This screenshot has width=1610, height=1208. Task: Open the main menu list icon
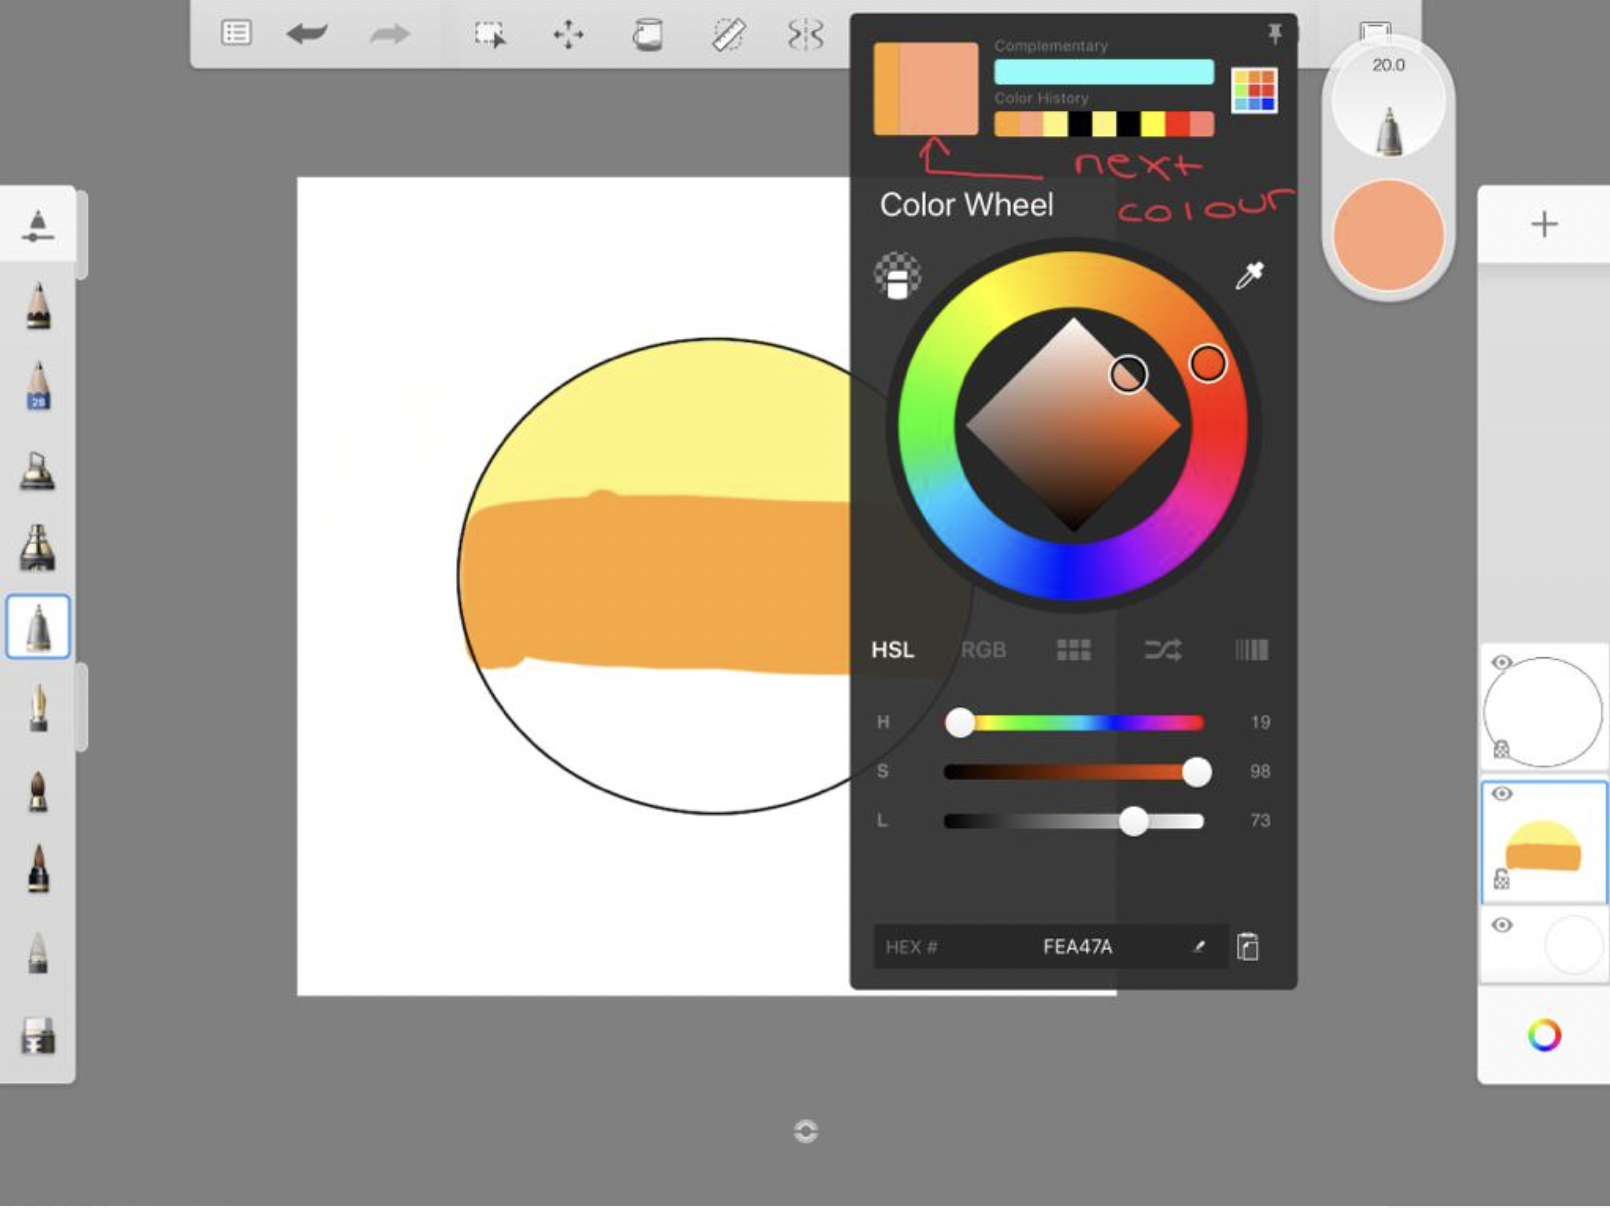(x=236, y=33)
